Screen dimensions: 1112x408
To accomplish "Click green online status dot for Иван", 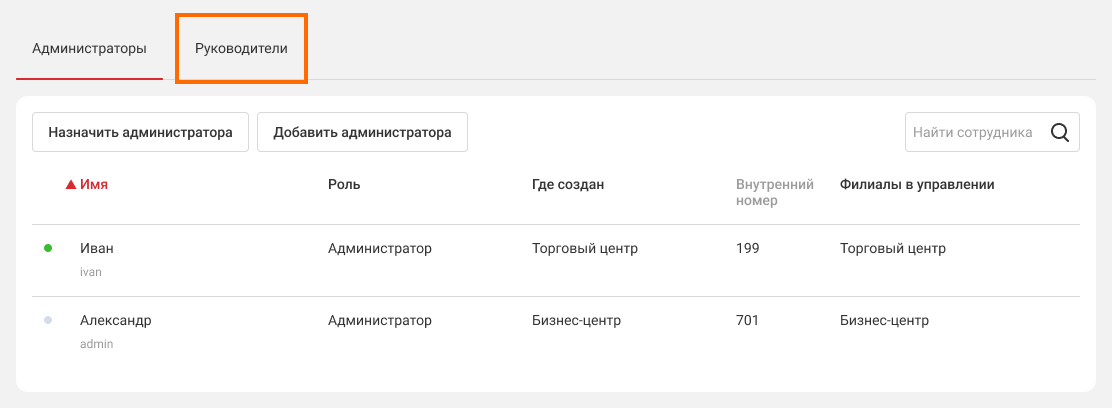I will coord(48,248).
